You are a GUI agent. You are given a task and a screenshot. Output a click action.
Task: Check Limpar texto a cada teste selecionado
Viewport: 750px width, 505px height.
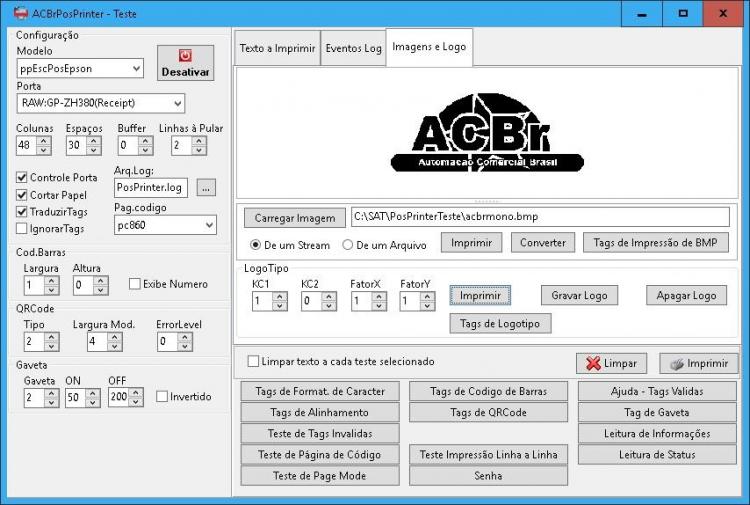tap(253, 362)
